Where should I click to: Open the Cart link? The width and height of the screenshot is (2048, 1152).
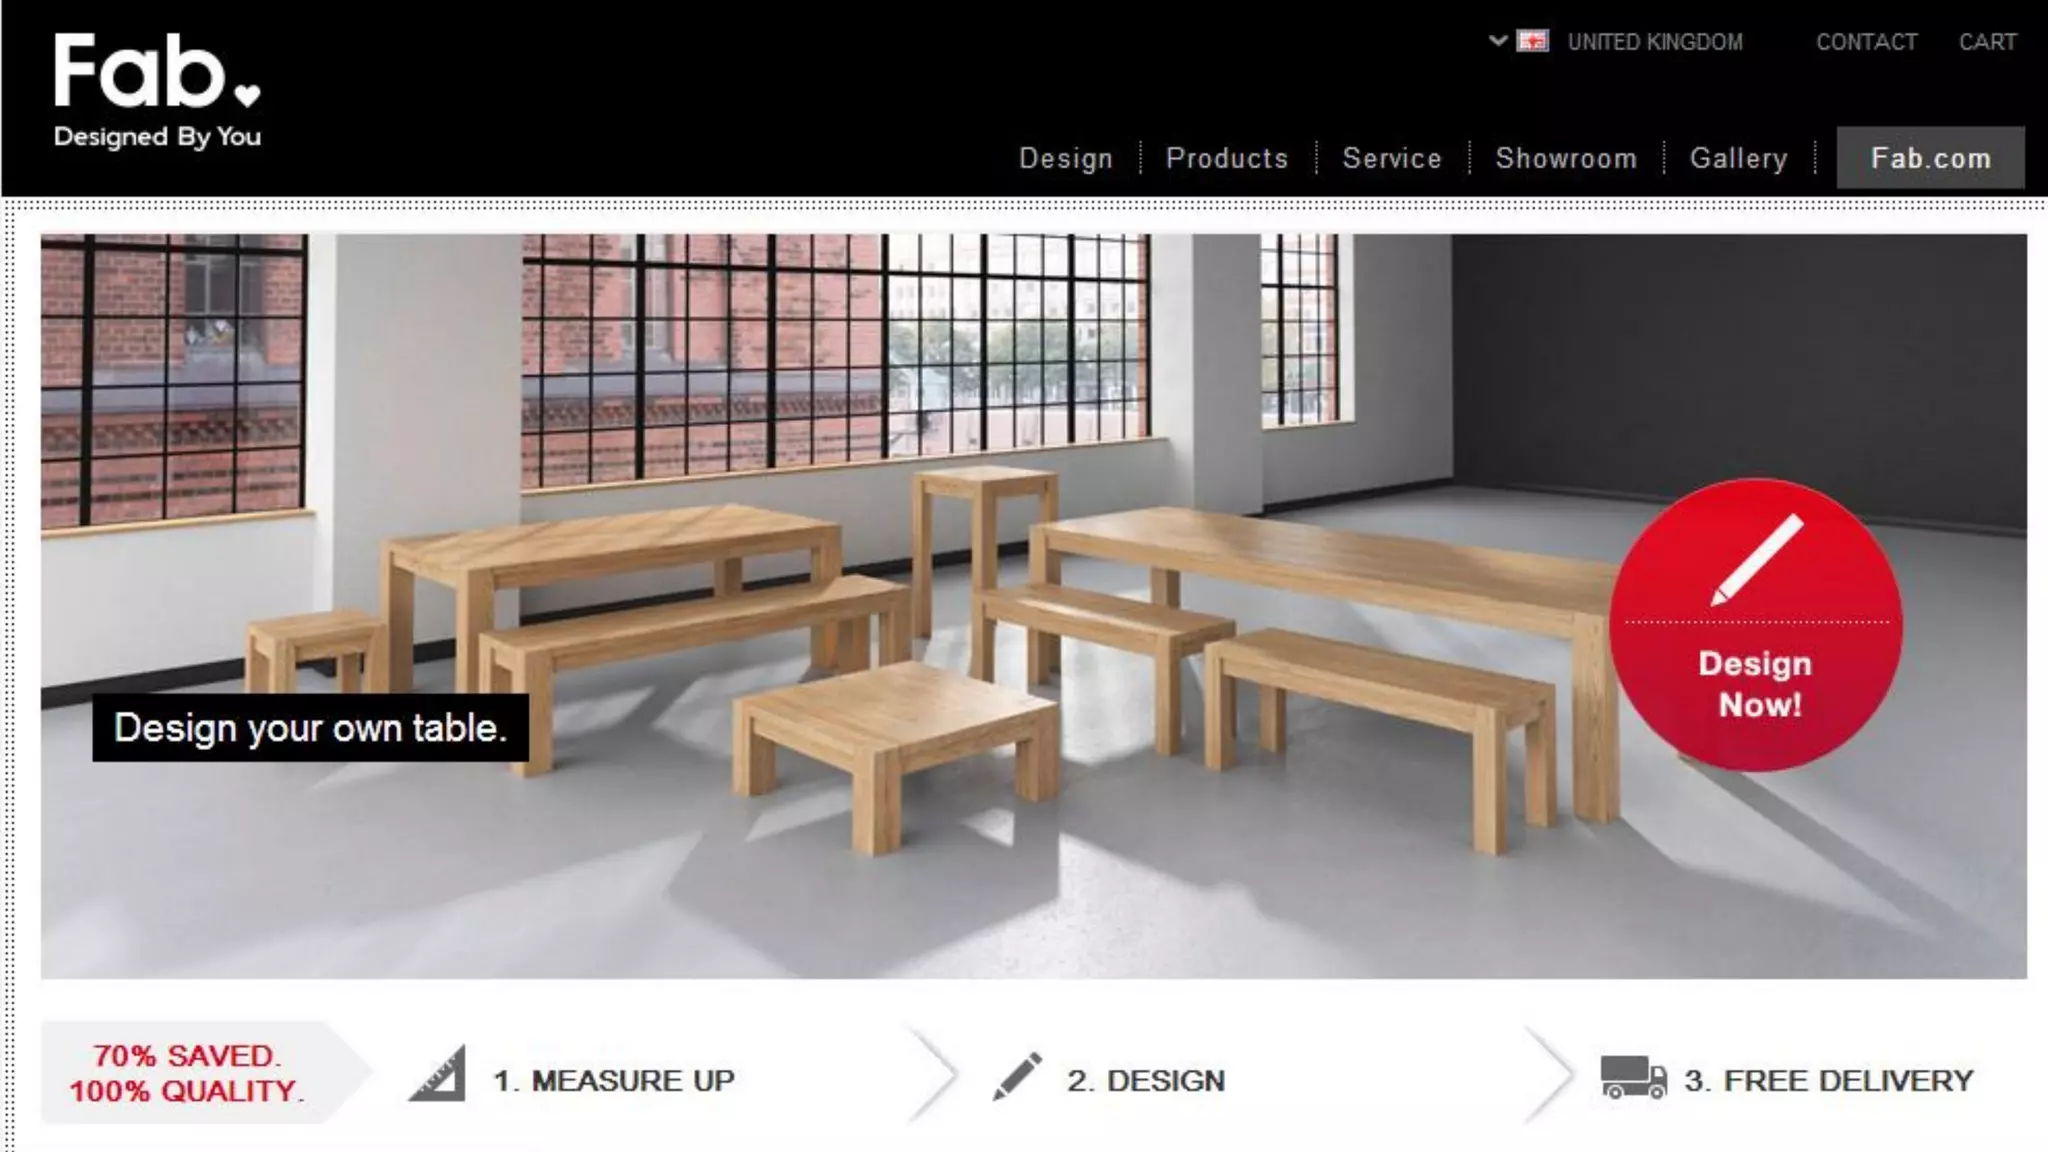click(1987, 42)
